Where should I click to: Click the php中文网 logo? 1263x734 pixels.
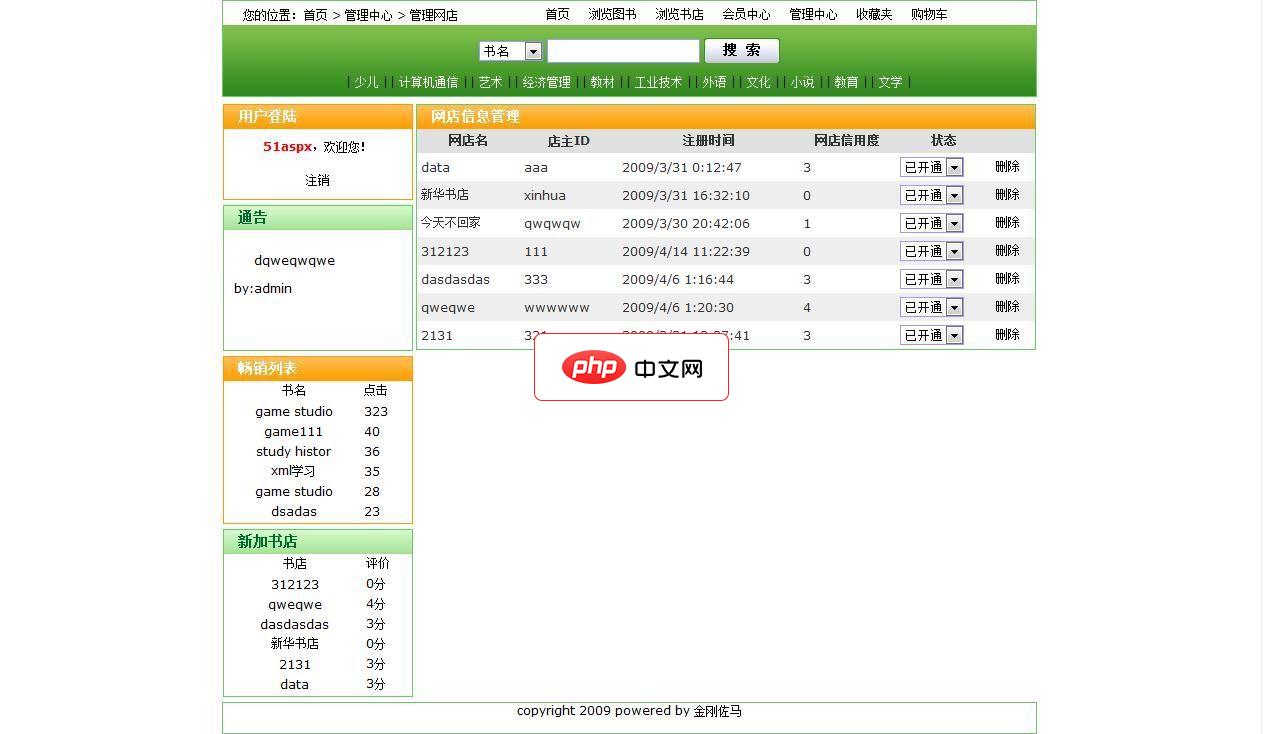631,367
